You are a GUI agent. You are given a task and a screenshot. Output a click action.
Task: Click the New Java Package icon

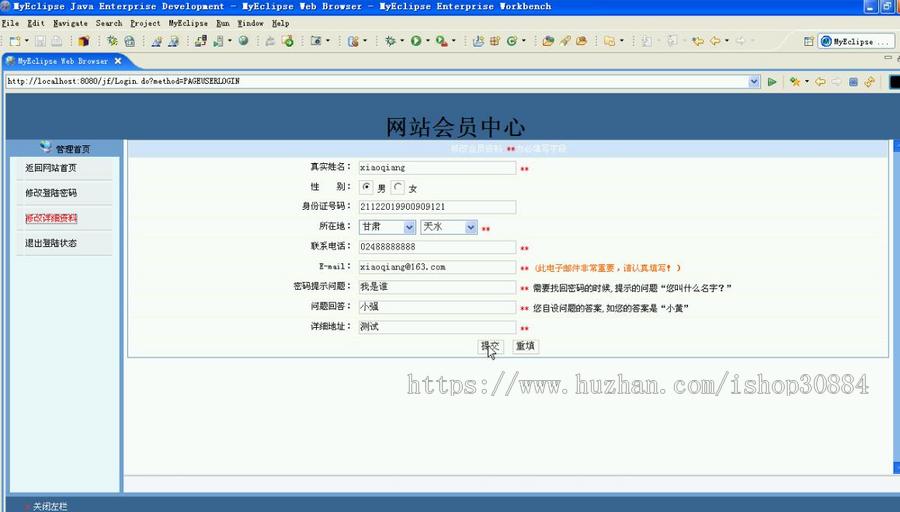tap(495, 41)
